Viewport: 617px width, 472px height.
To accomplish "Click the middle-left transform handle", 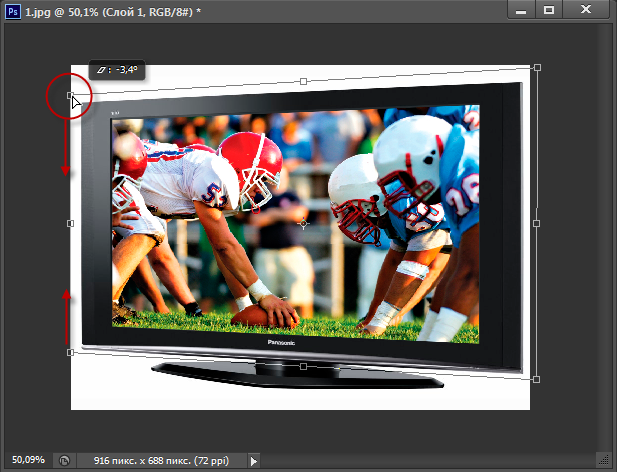I will pyautogui.click(x=70, y=223).
